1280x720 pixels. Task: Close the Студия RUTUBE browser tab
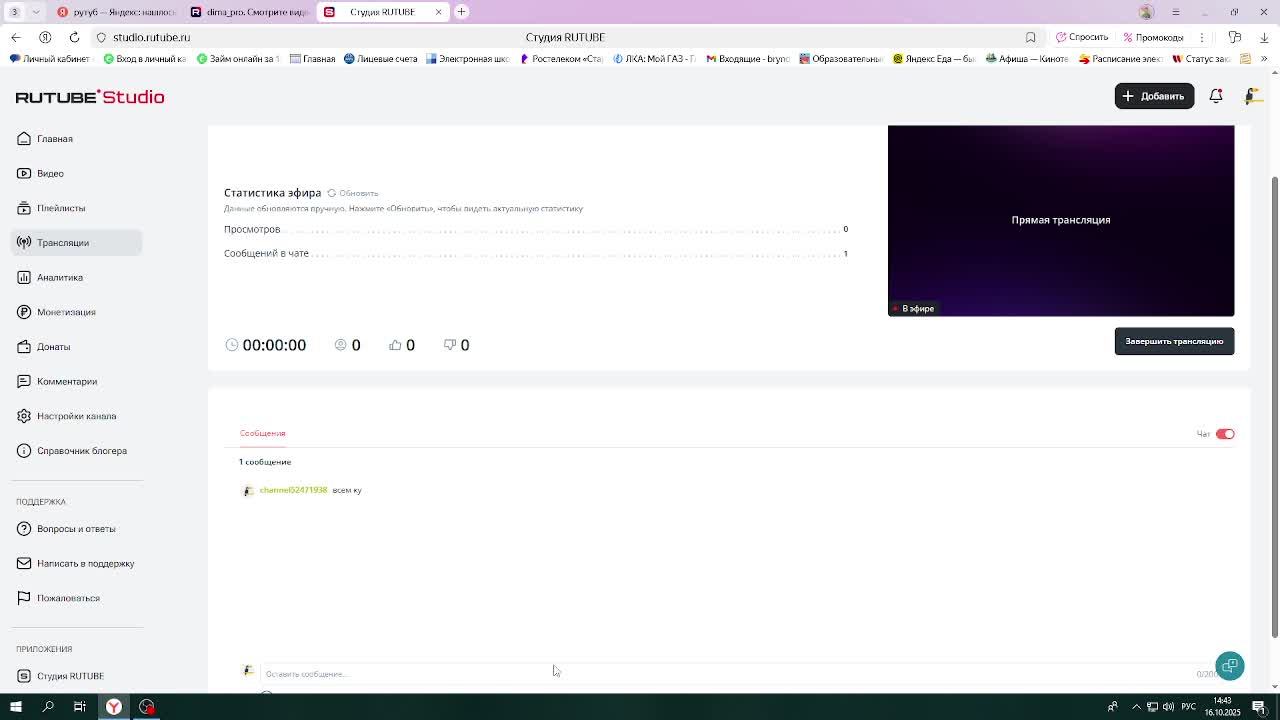click(x=438, y=12)
